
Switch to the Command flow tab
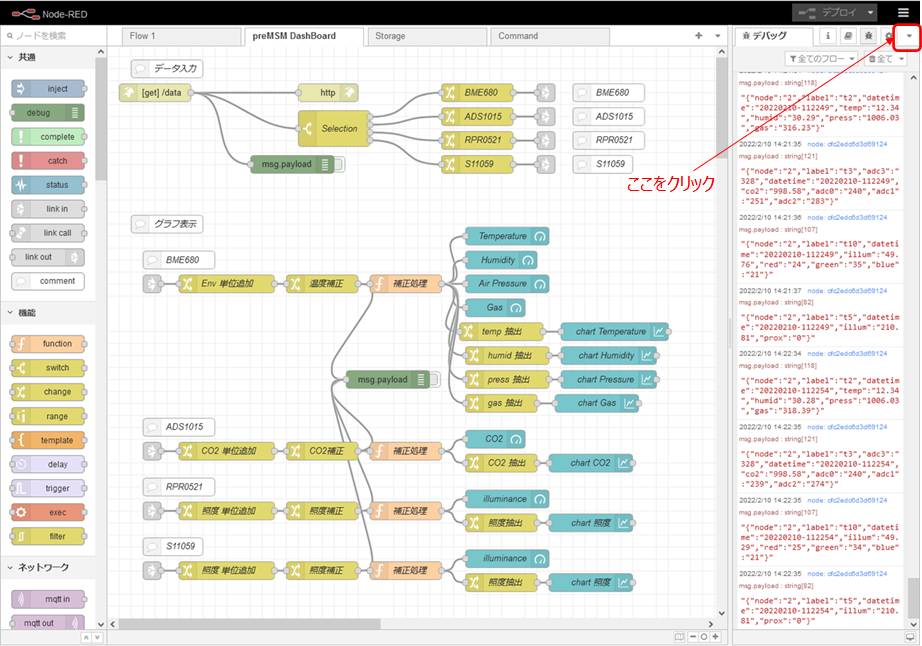518,36
